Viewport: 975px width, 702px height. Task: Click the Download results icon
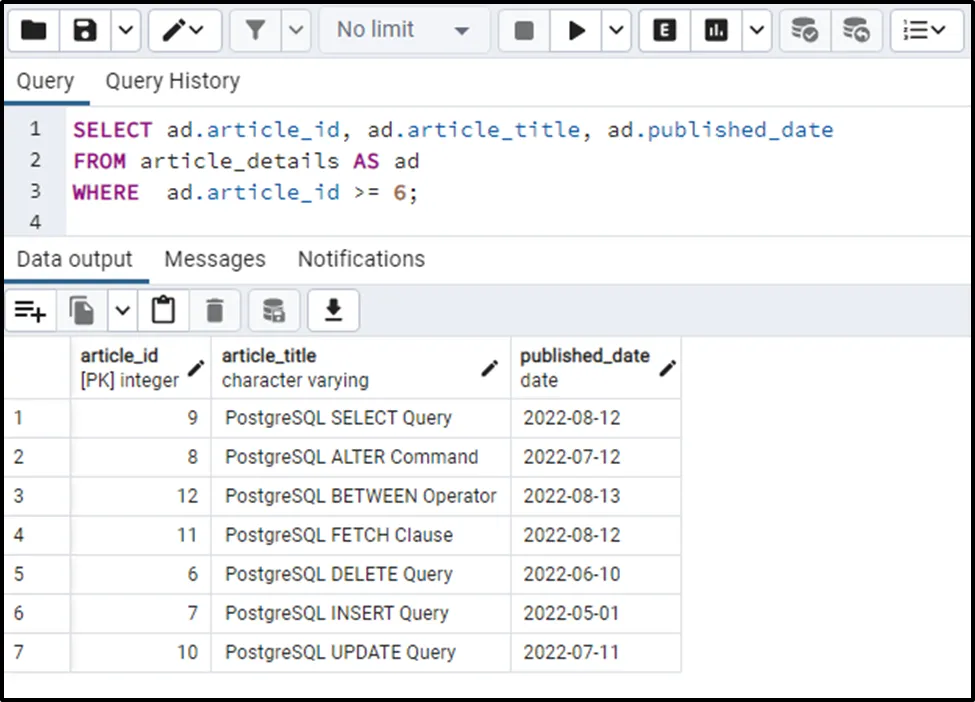pos(333,310)
